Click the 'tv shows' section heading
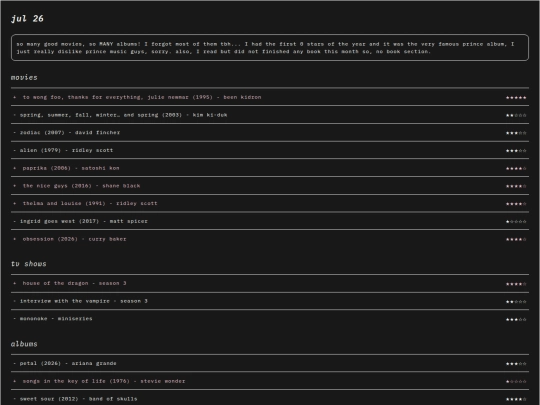 (x=29, y=264)
